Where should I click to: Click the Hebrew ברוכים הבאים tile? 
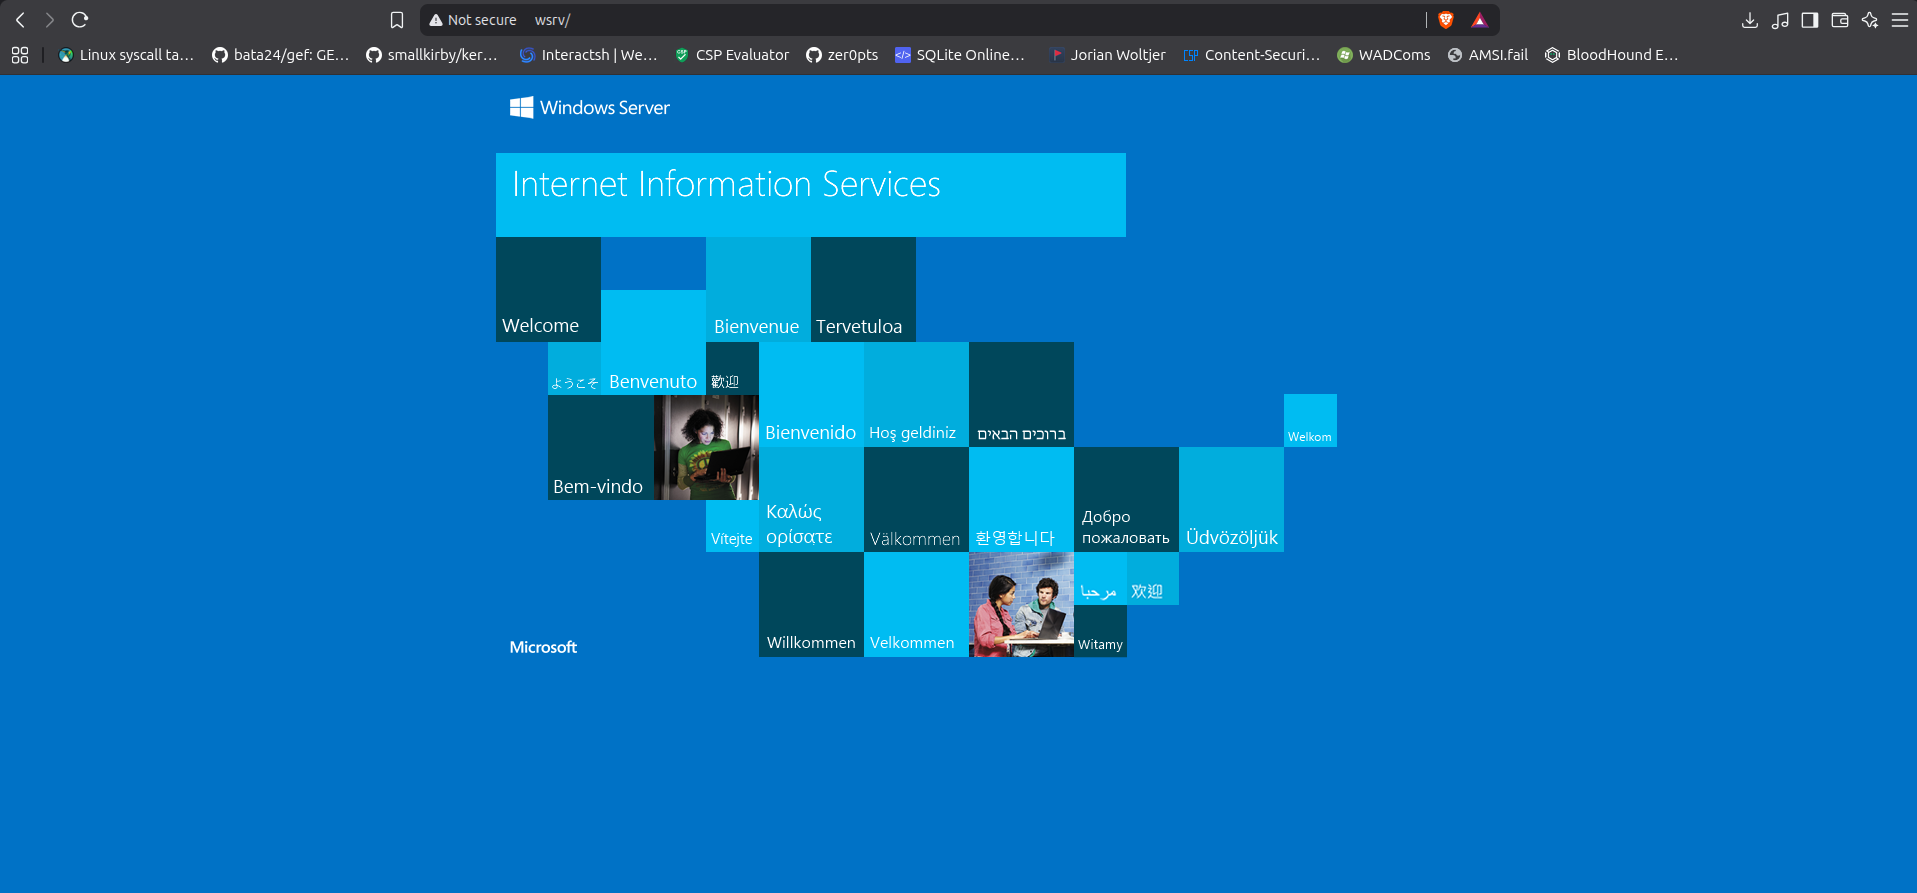(x=1021, y=394)
